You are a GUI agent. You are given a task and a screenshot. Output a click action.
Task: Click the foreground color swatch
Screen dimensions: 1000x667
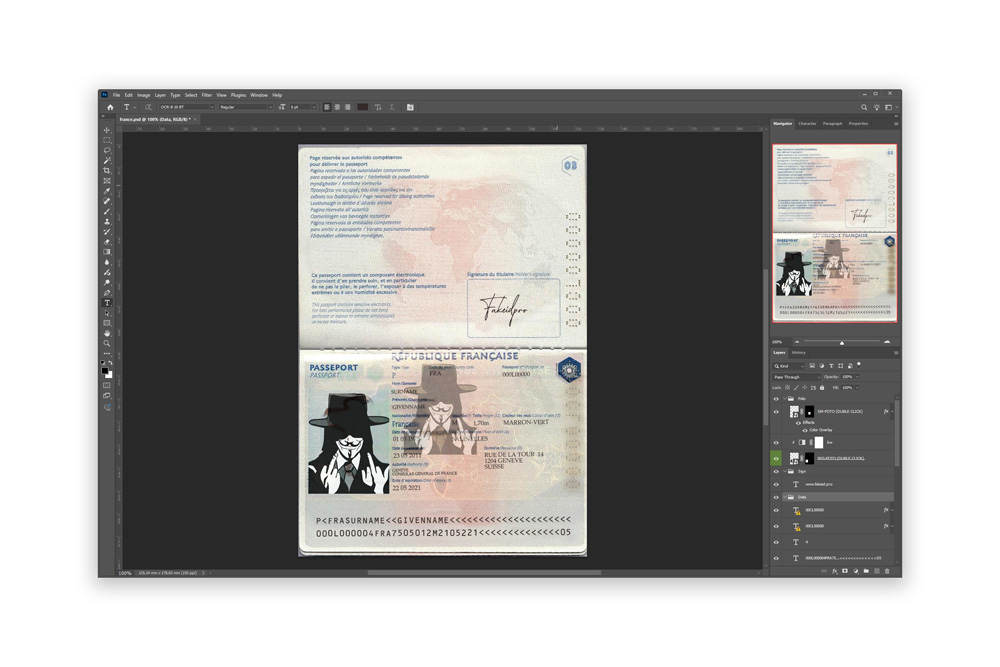click(x=103, y=370)
